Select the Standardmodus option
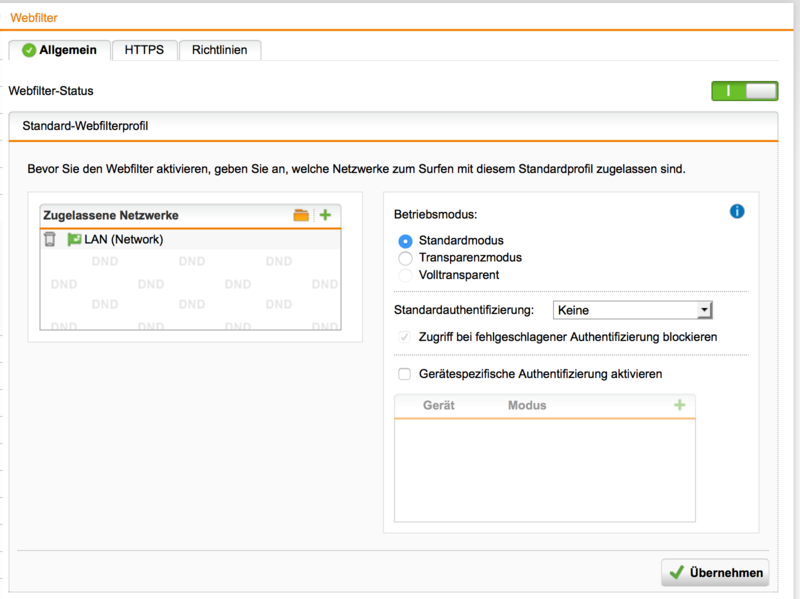This screenshot has height=599, width=800. coord(404,240)
